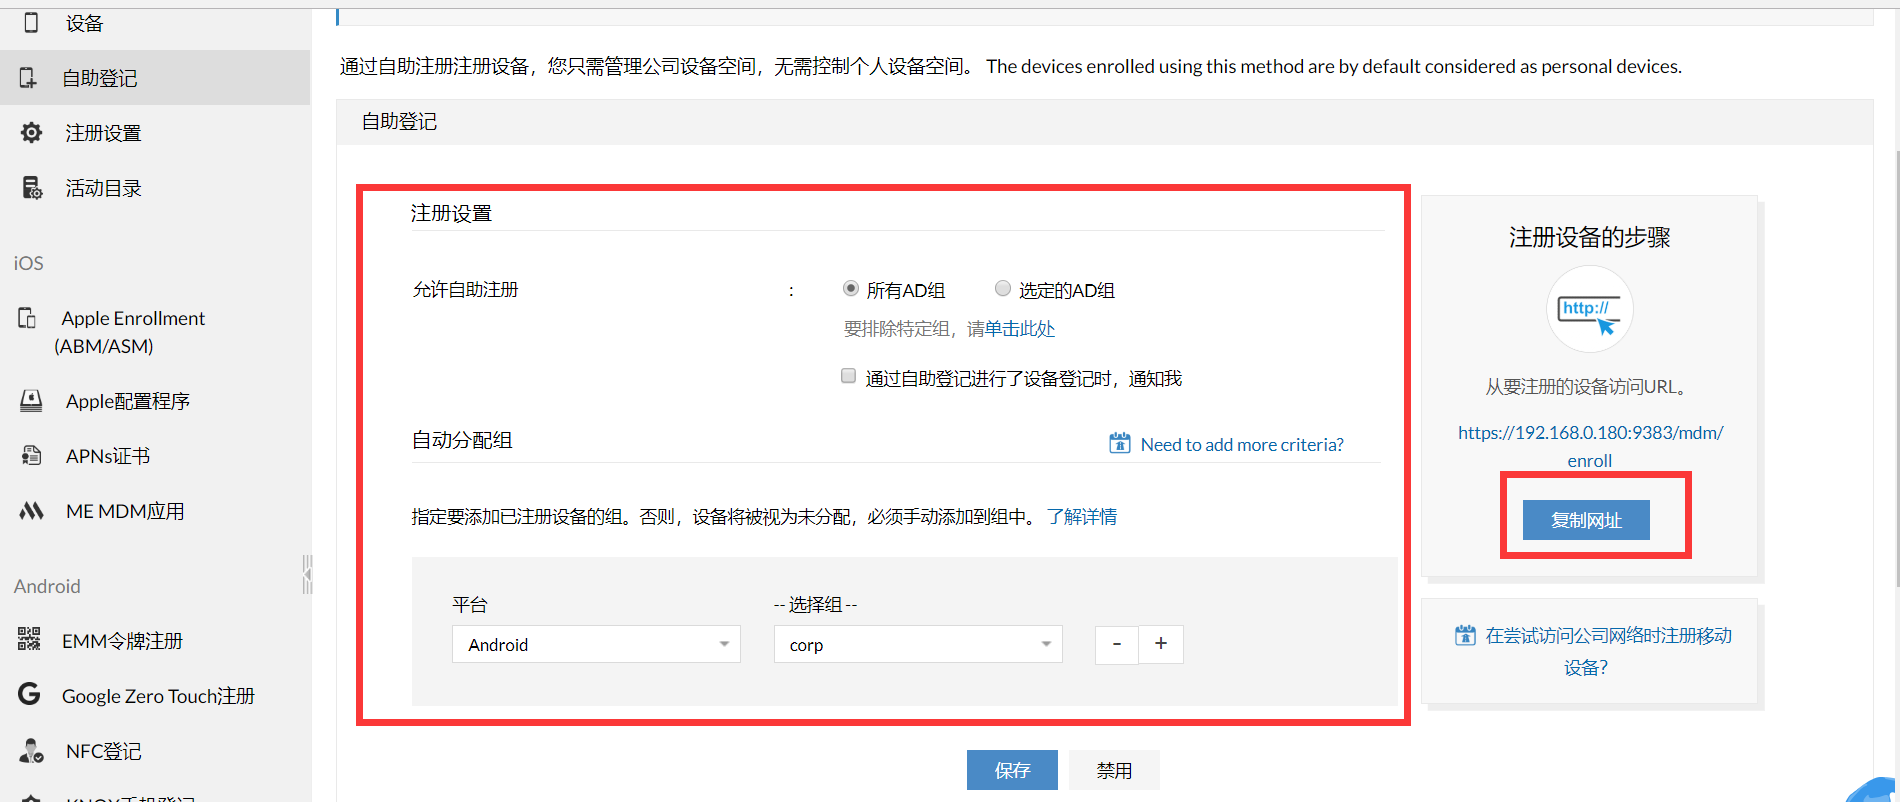The height and width of the screenshot is (802, 1900).
Task: Click the Apple Enrollment (ABM/ASM) icon
Action: tap(28, 318)
